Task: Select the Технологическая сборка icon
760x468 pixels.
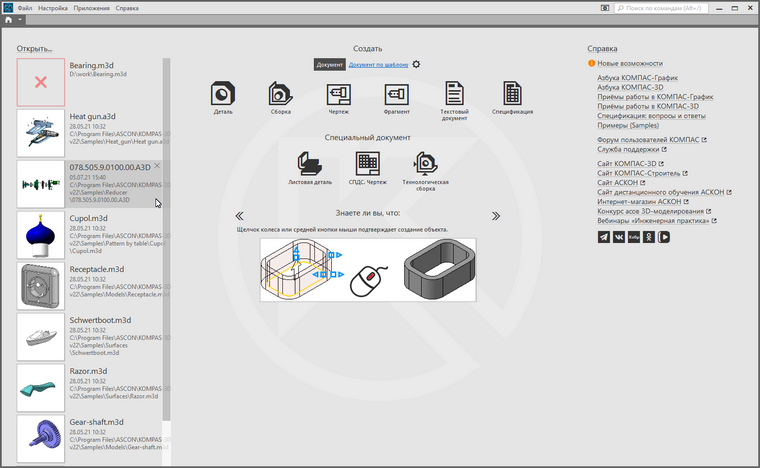Action: point(426,162)
